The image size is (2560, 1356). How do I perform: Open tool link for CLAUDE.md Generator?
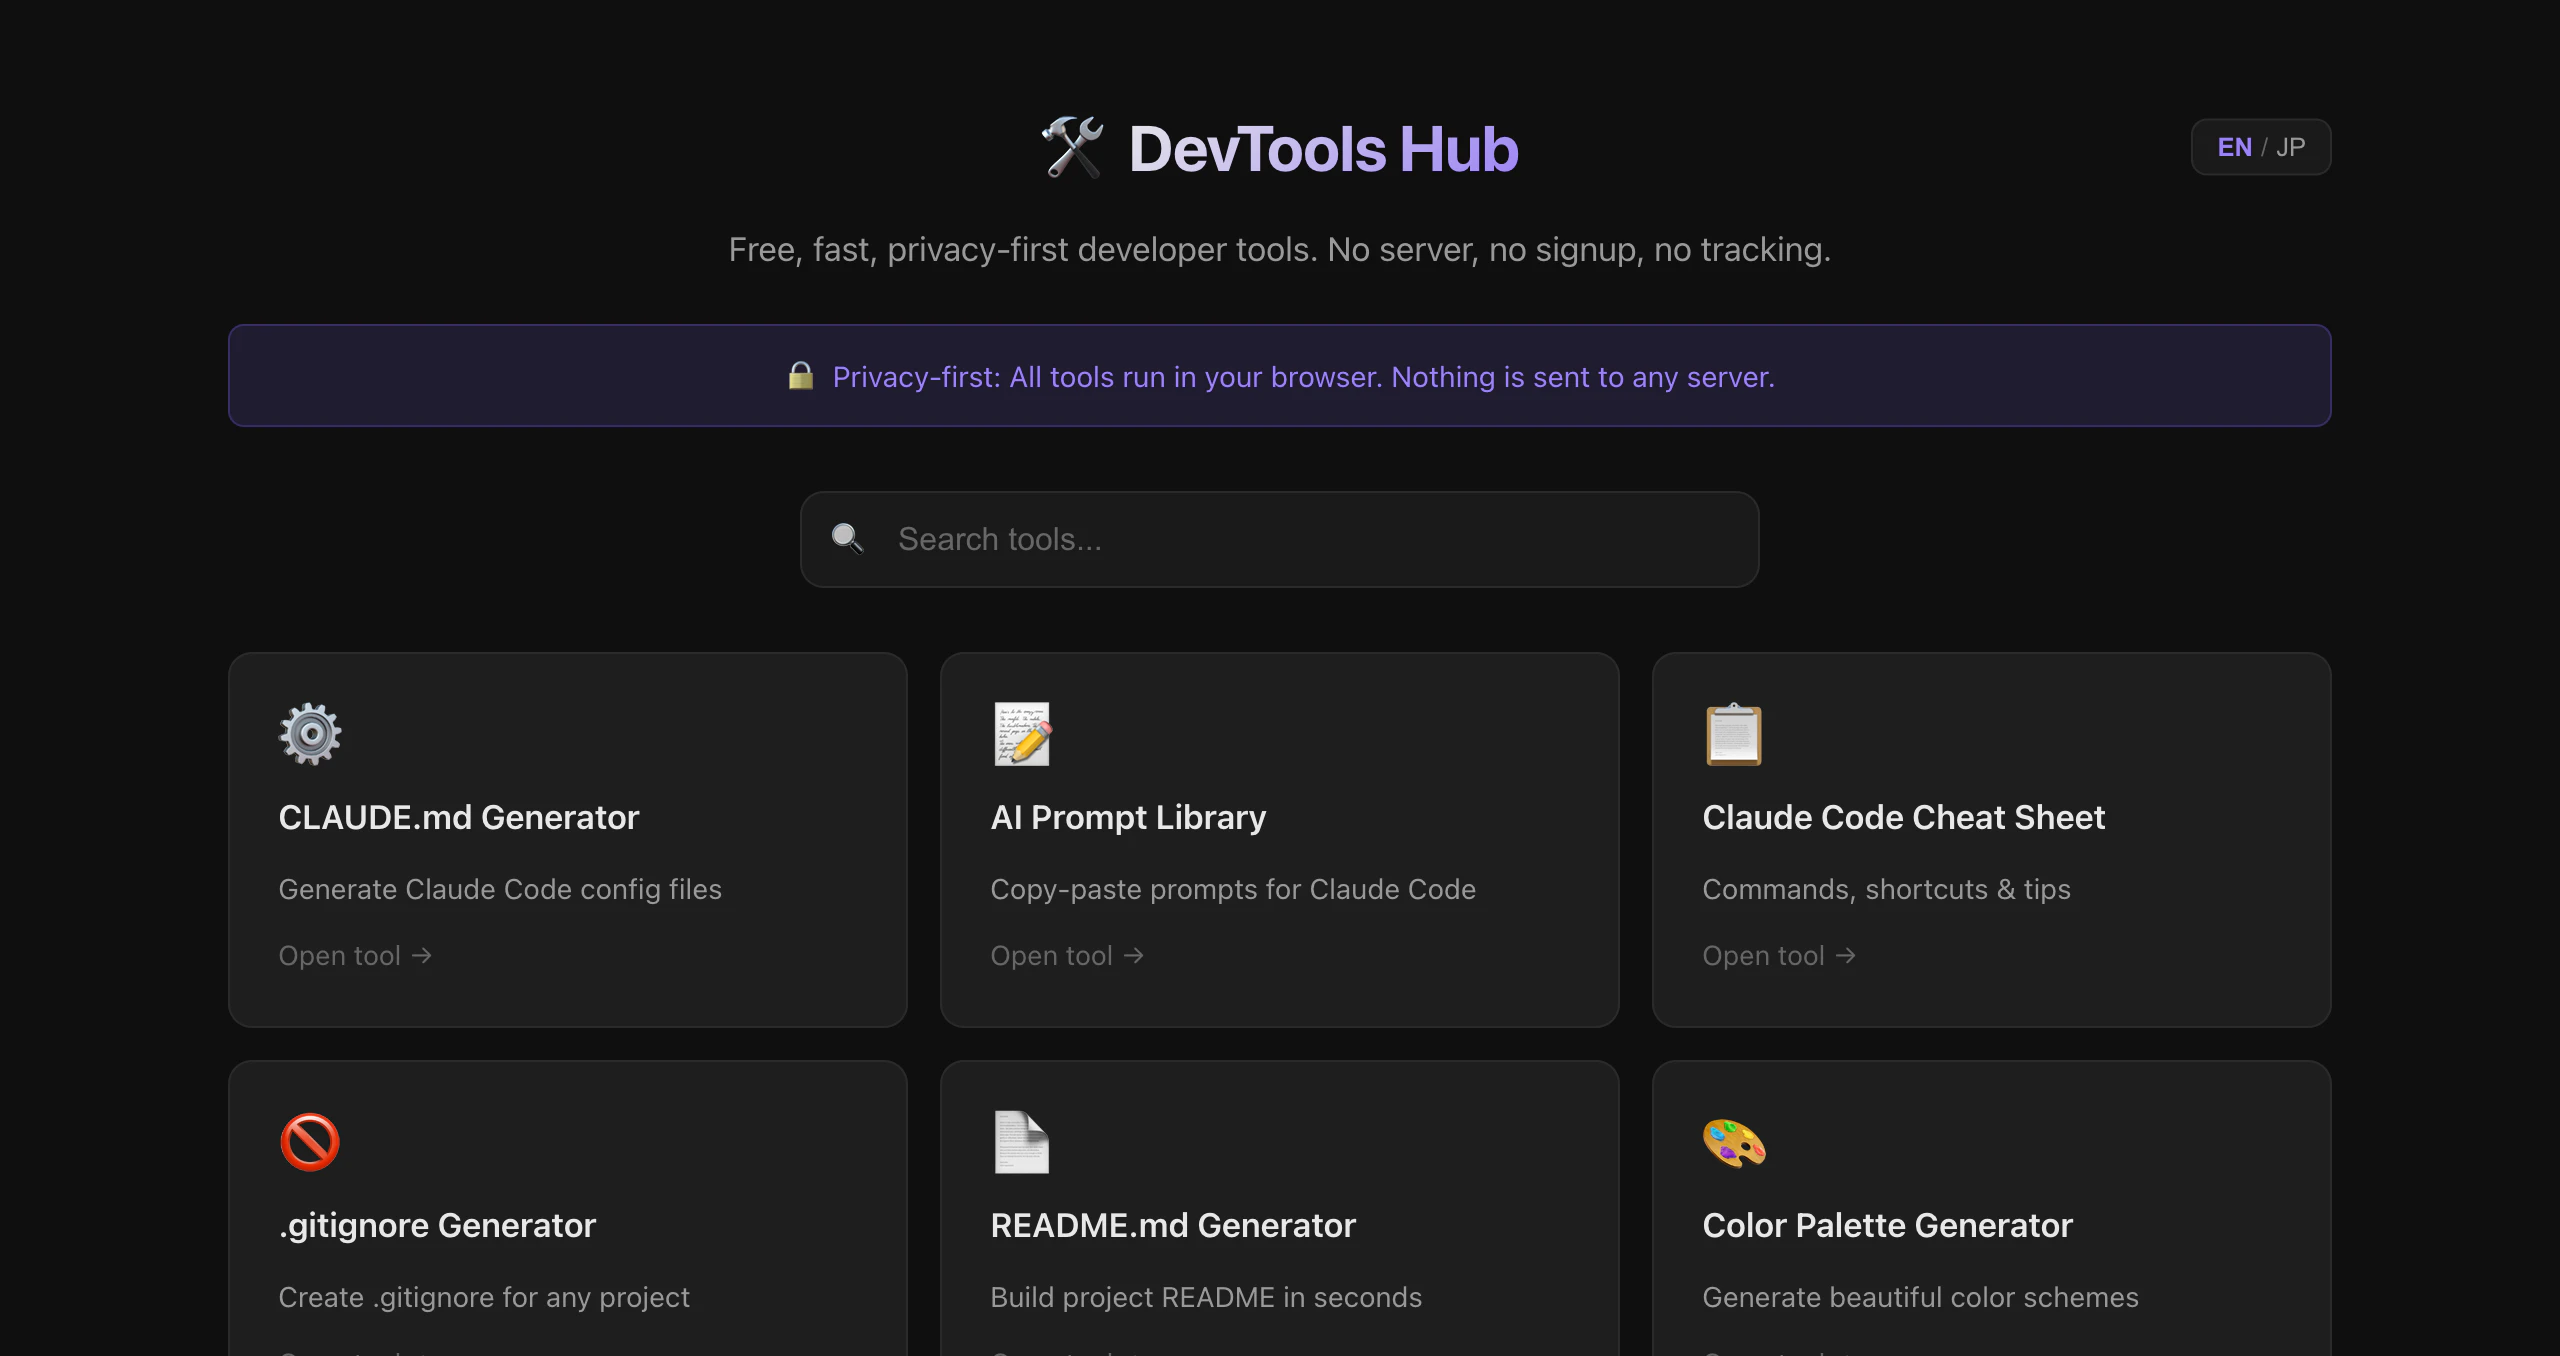[355, 956]
